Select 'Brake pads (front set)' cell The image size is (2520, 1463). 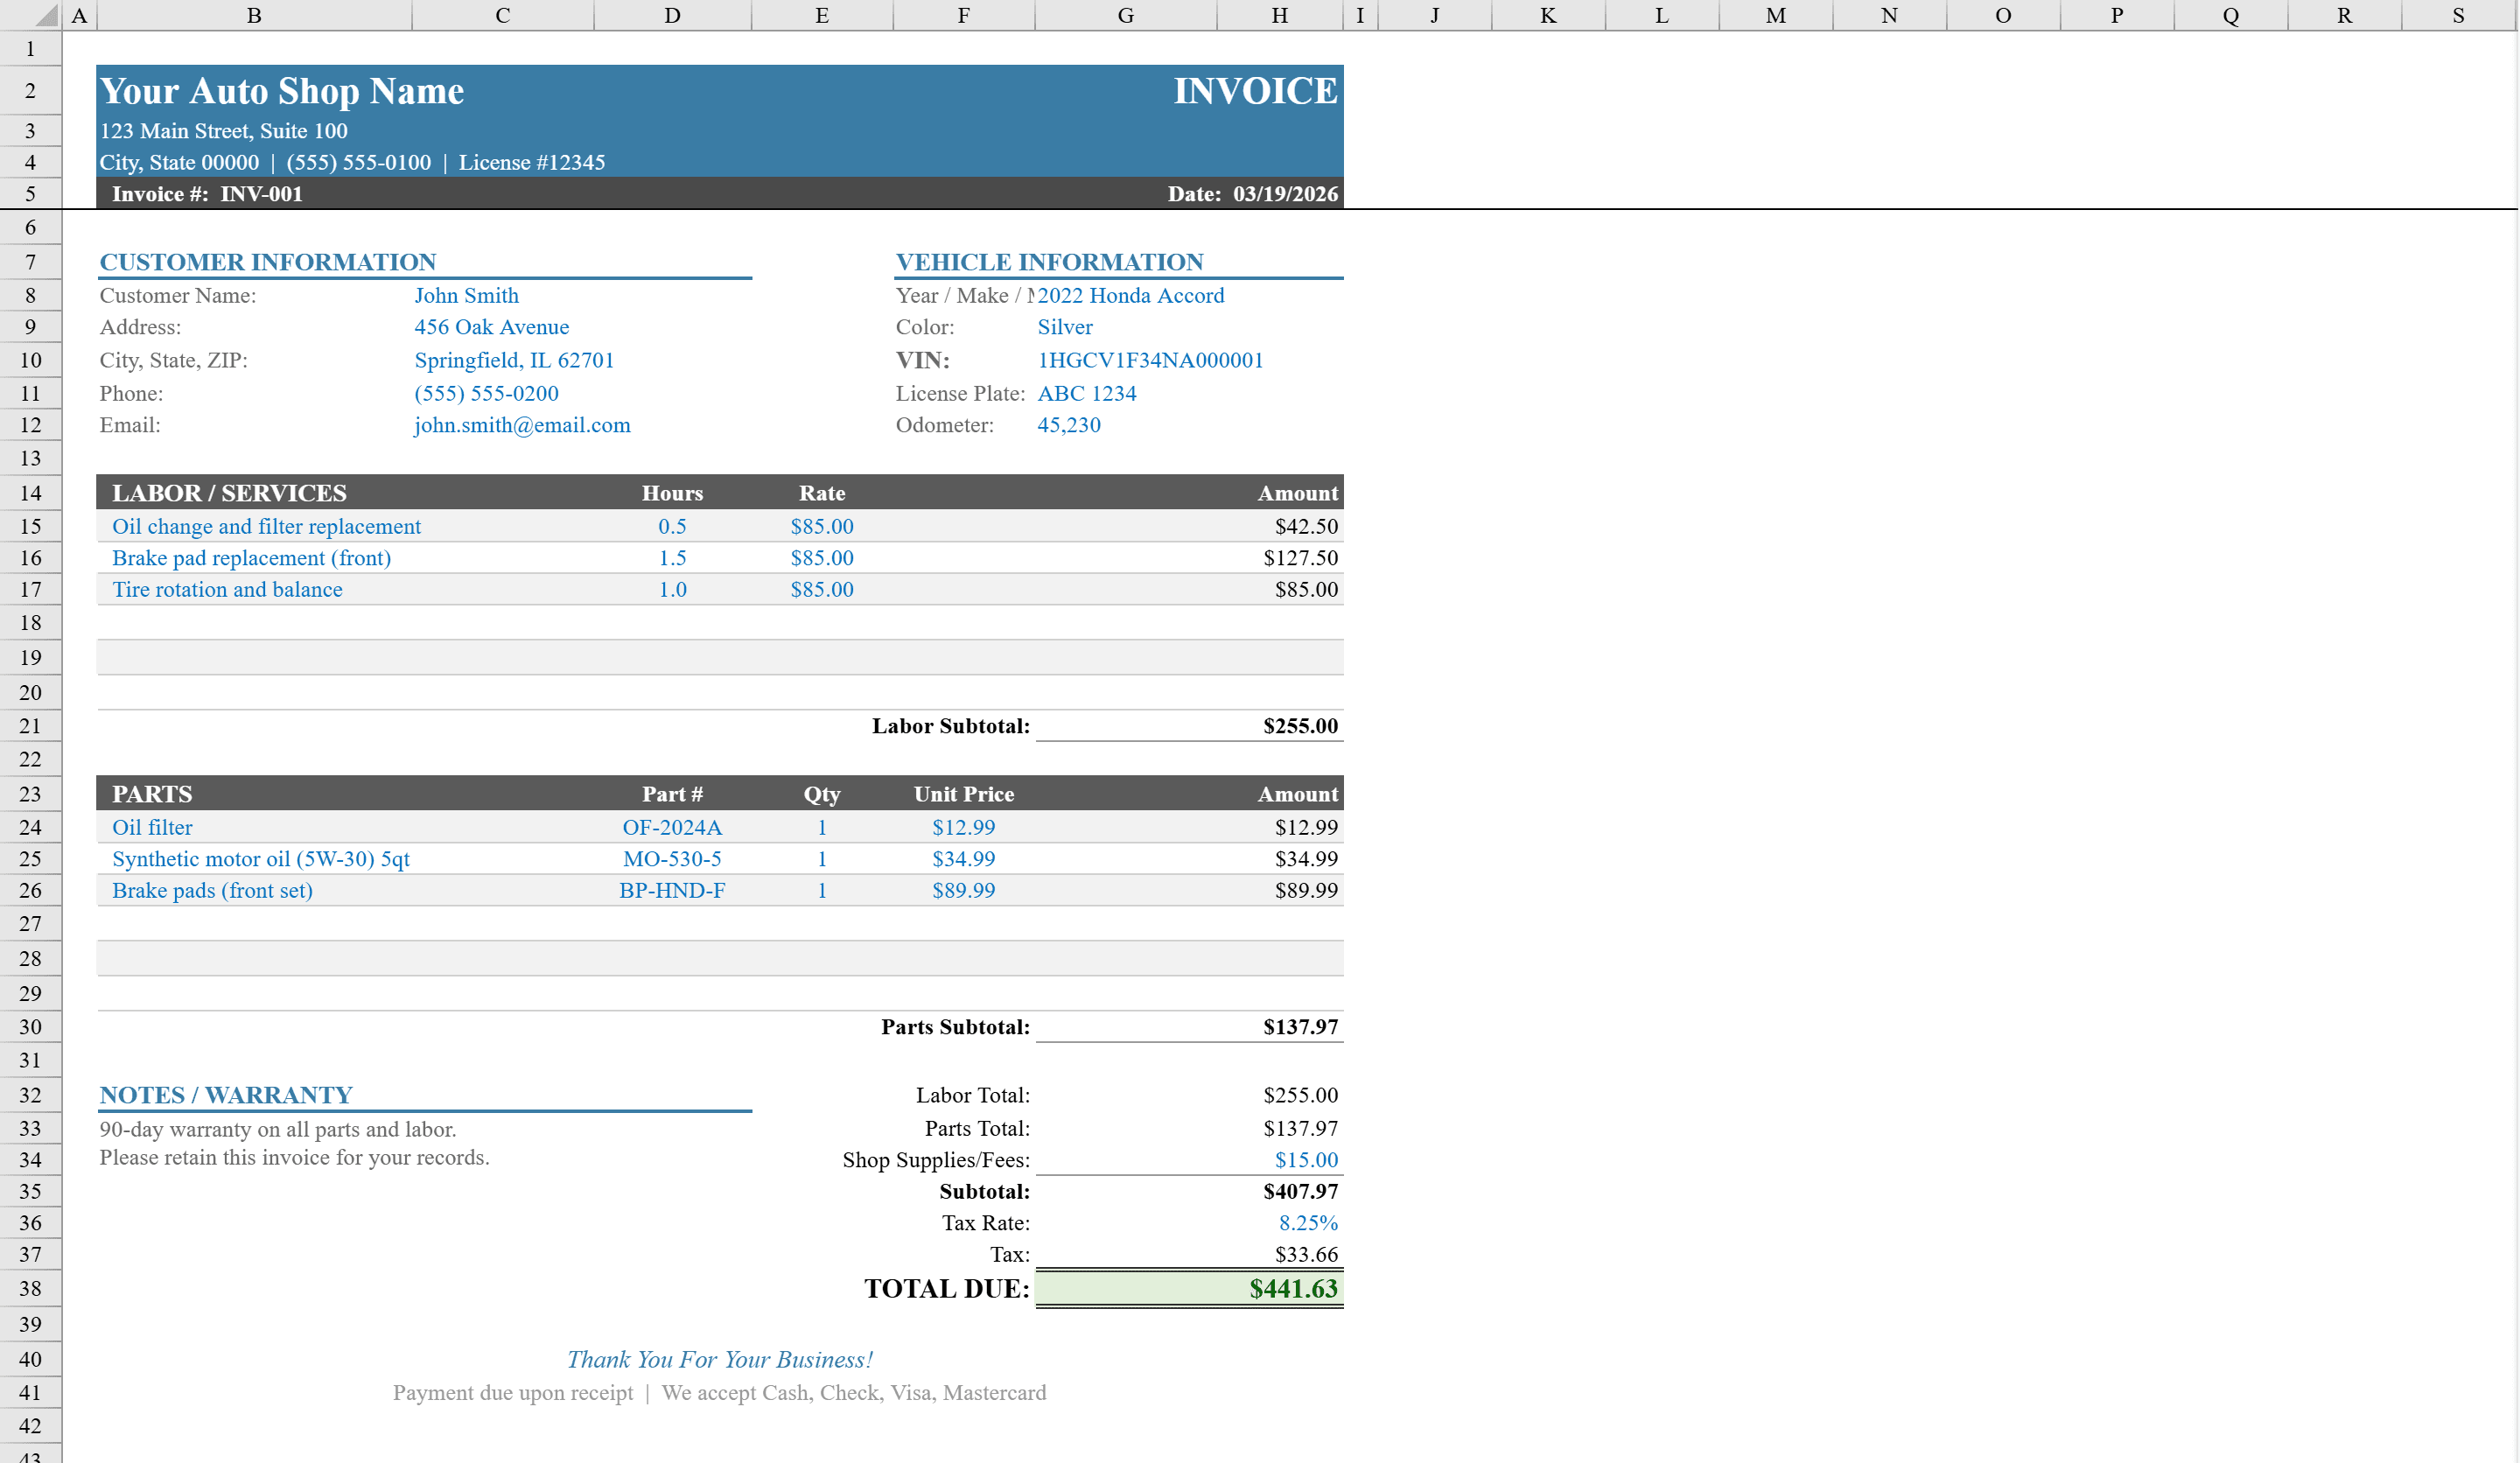pyautogui.click(x=212, y=890)
